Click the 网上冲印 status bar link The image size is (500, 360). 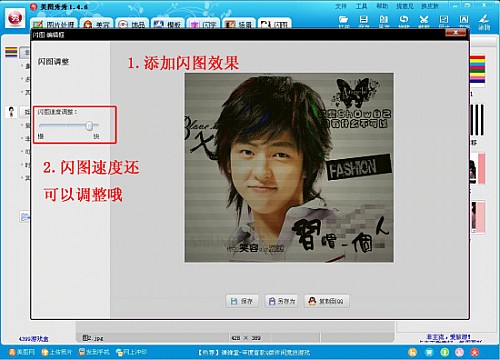pos(131,352)
